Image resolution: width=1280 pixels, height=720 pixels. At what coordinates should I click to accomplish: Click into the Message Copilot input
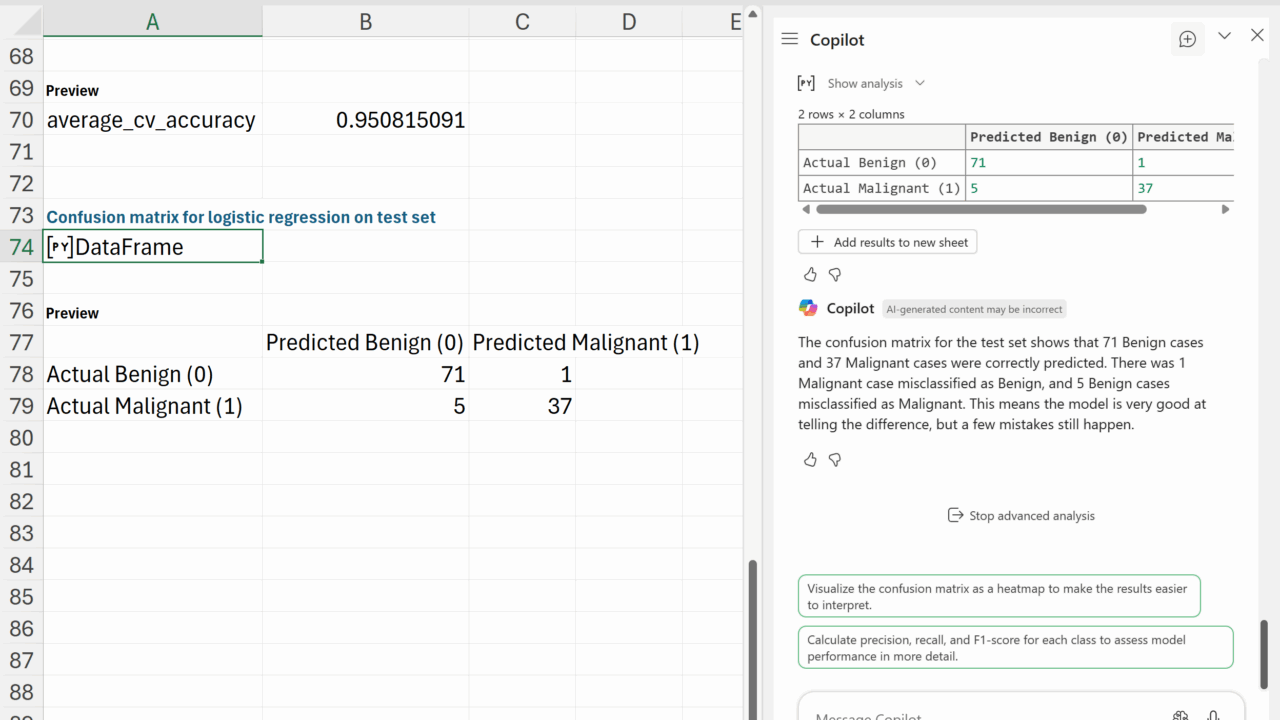click(x=980, y=712)
